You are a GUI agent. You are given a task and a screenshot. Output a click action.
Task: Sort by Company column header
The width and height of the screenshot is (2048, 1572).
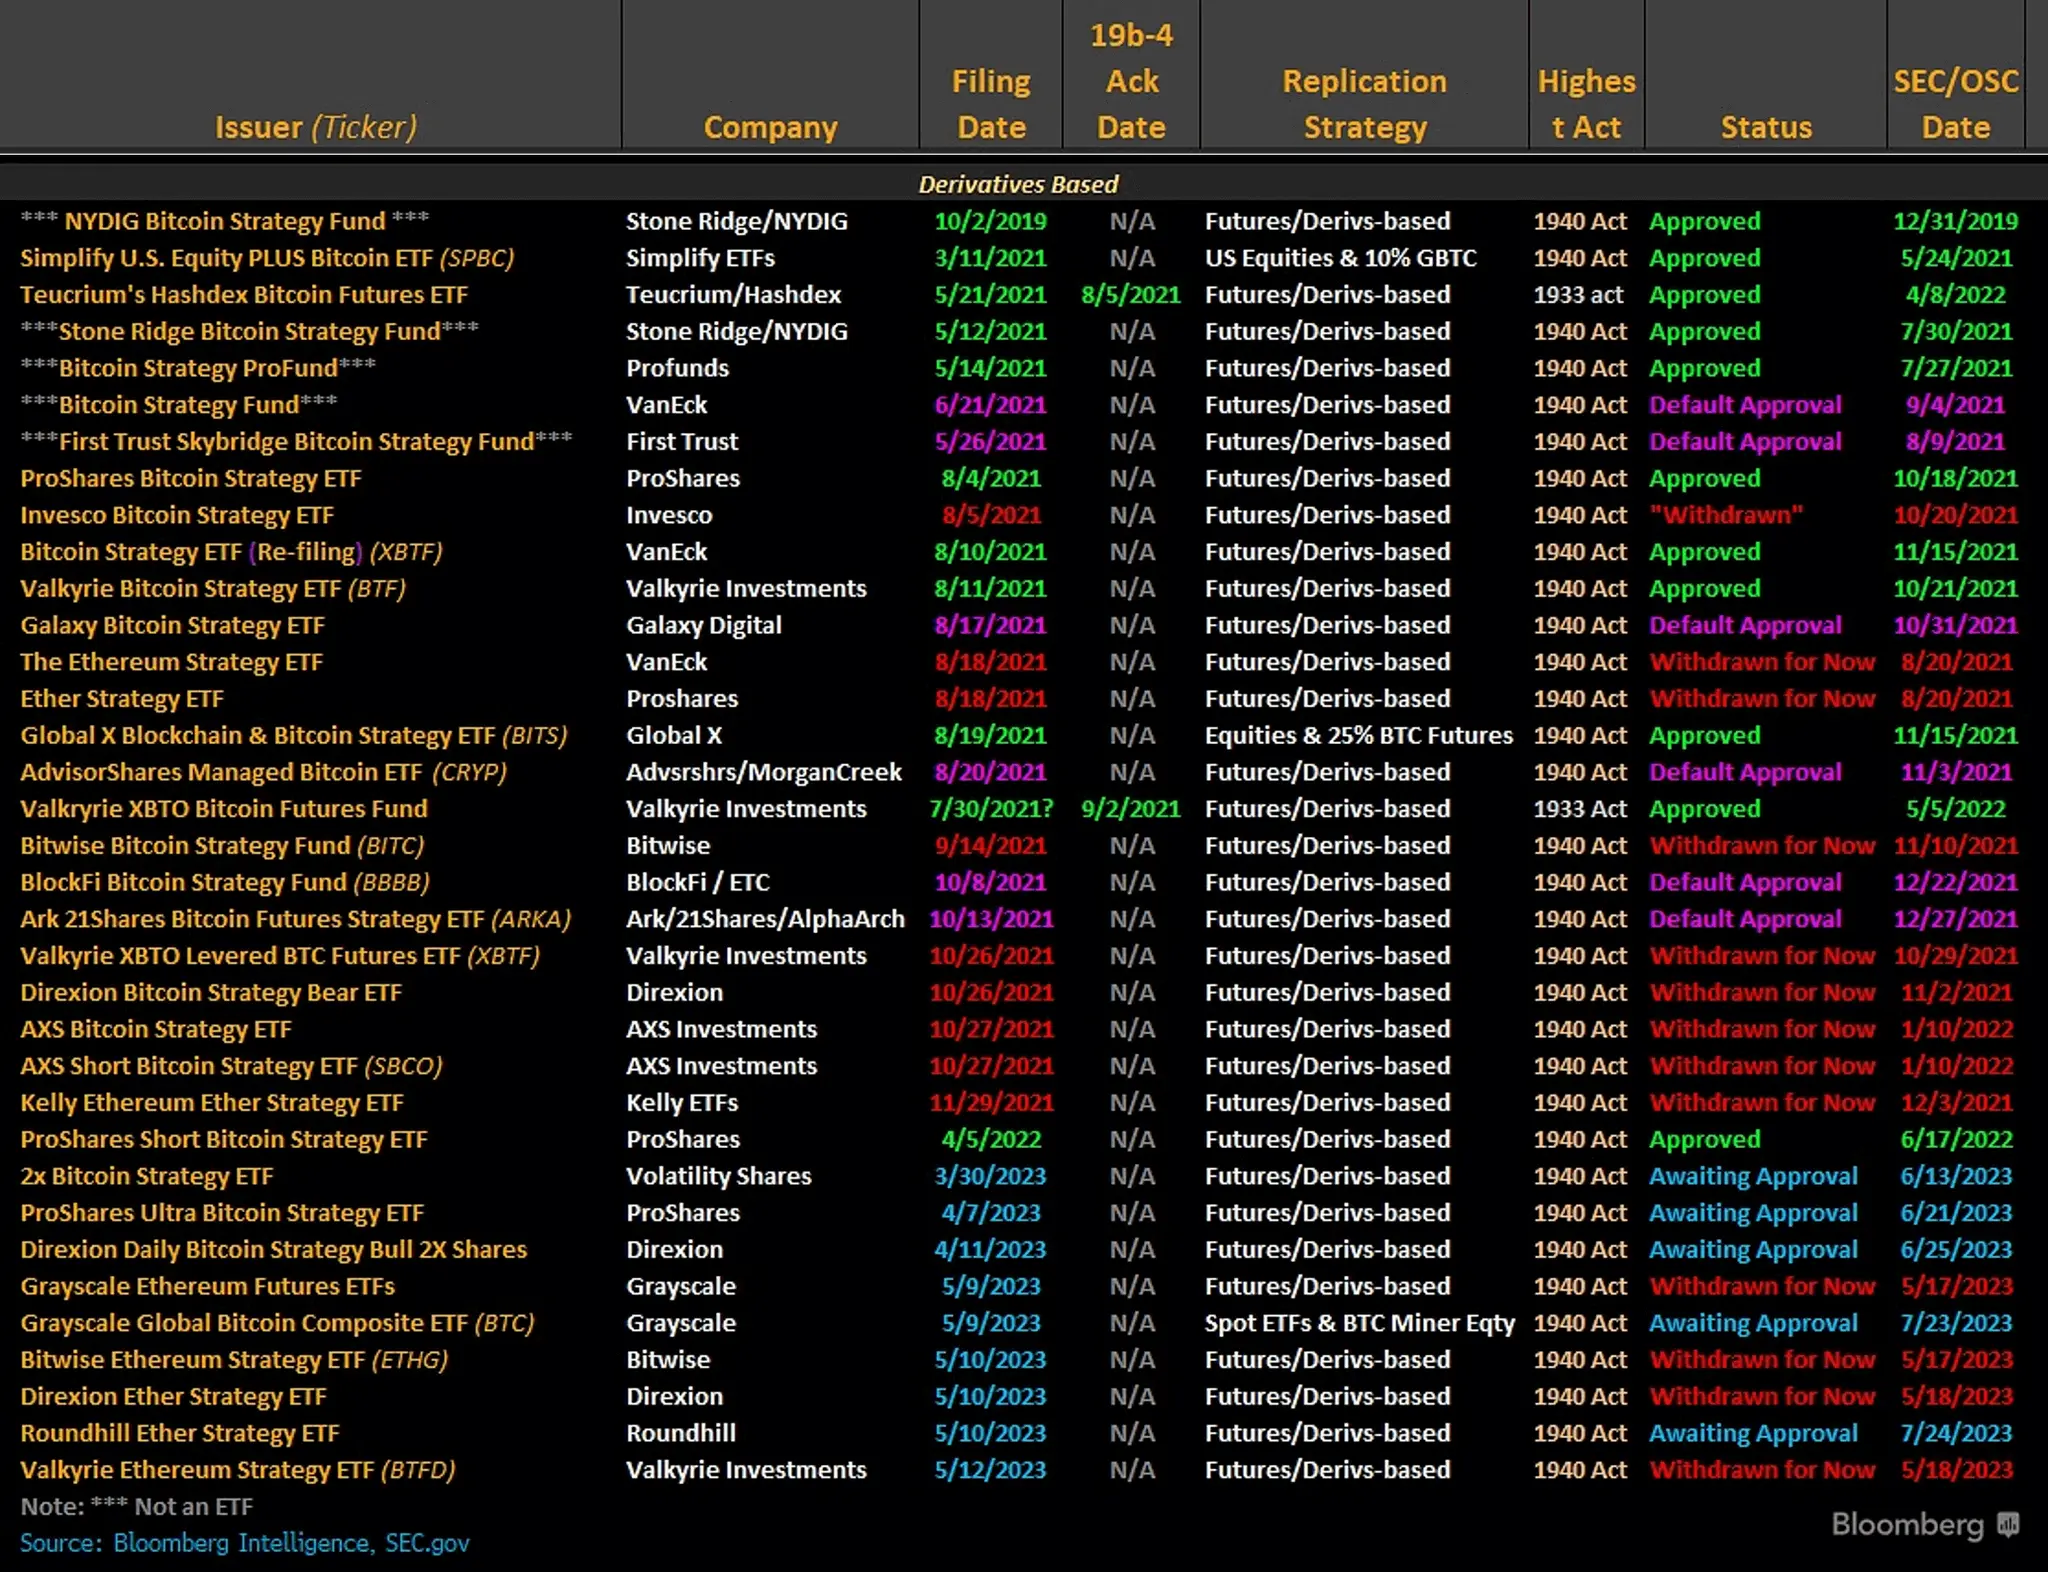(x=770, y=117)
